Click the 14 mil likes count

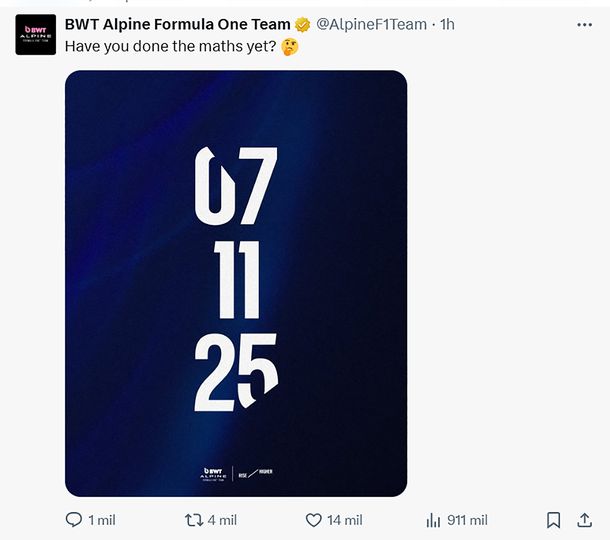point(345,520)
